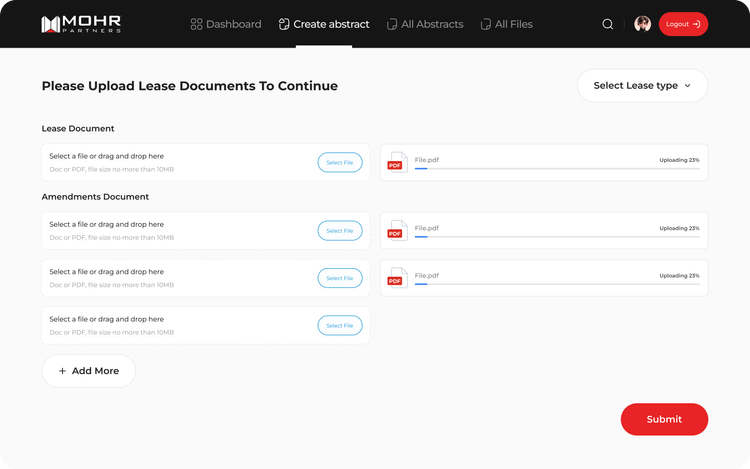
Task: Expand the Select Lease type dropdown
Action: 642,86
